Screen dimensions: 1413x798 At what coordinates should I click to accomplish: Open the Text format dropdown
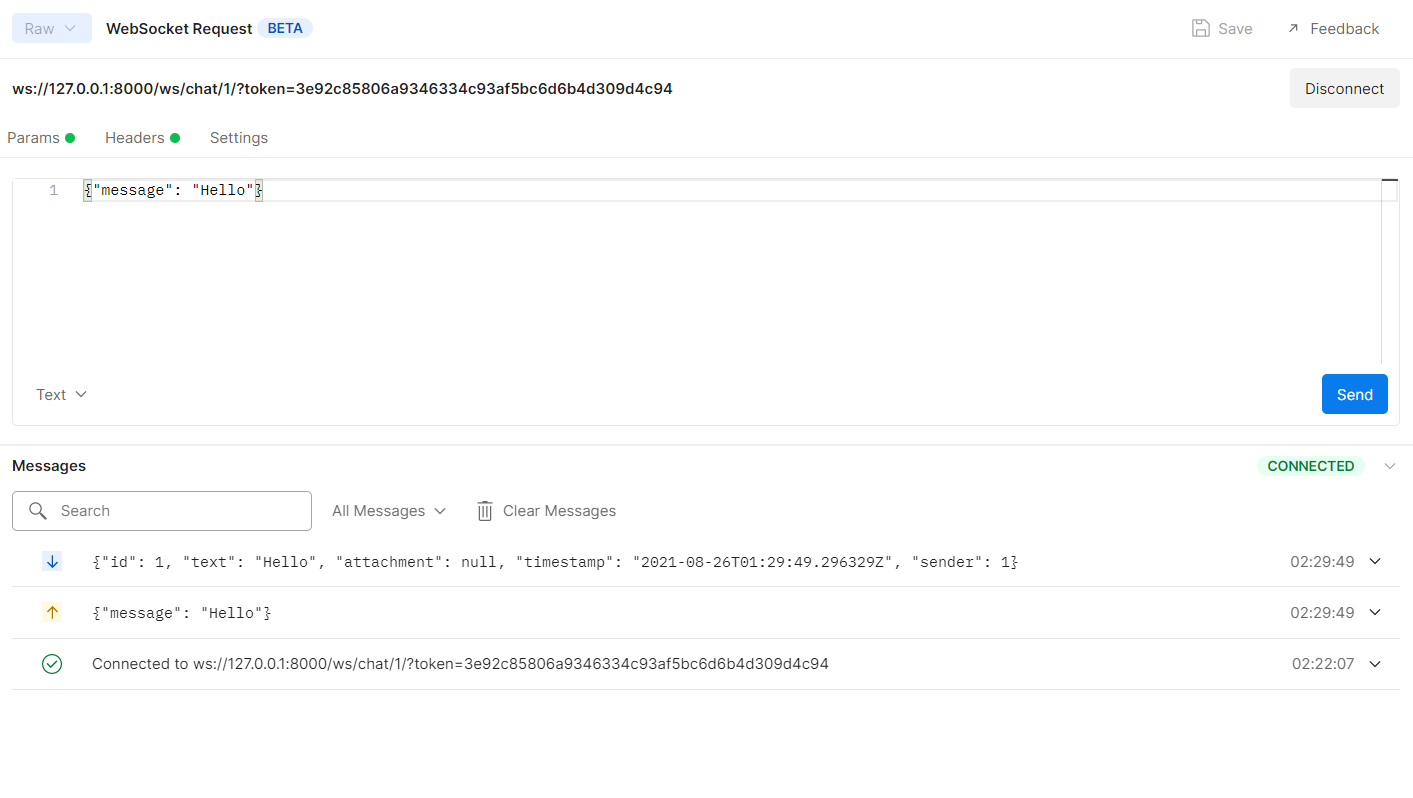point(62,394)
